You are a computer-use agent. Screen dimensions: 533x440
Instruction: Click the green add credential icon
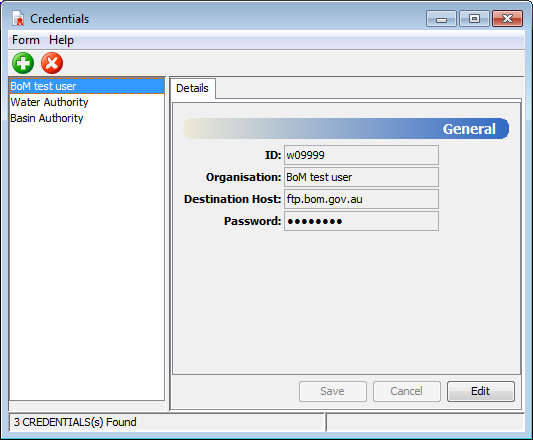pos(23,63)
